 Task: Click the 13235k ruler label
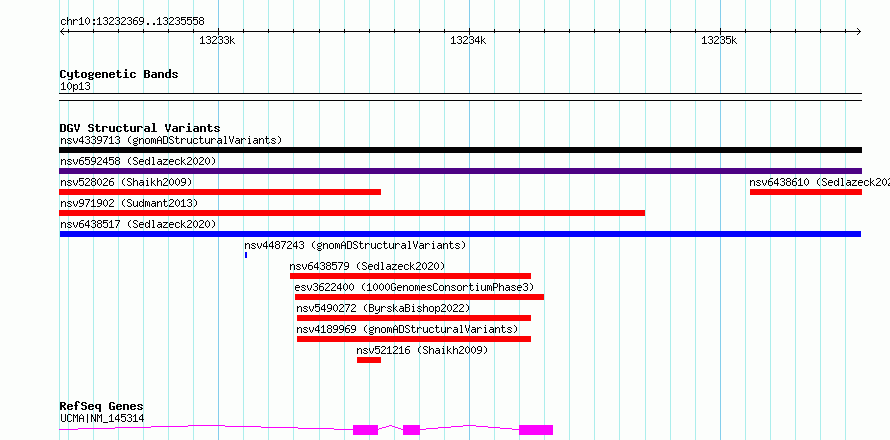click(x=719, y=40)
